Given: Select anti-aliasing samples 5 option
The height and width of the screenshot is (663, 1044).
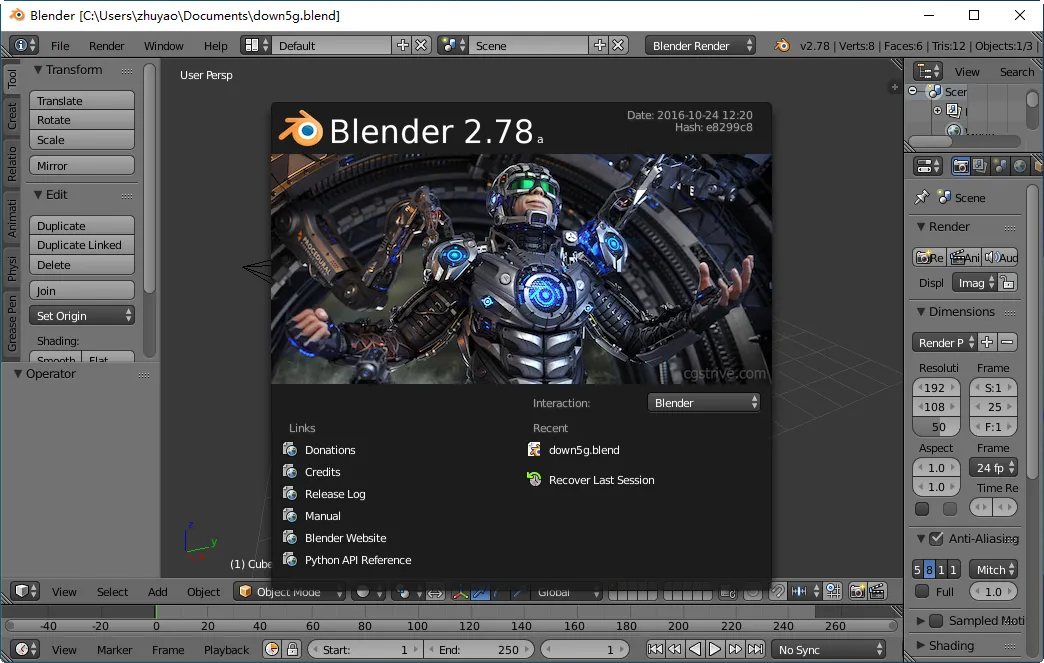Looking at the screenshot, I should 917,570.
